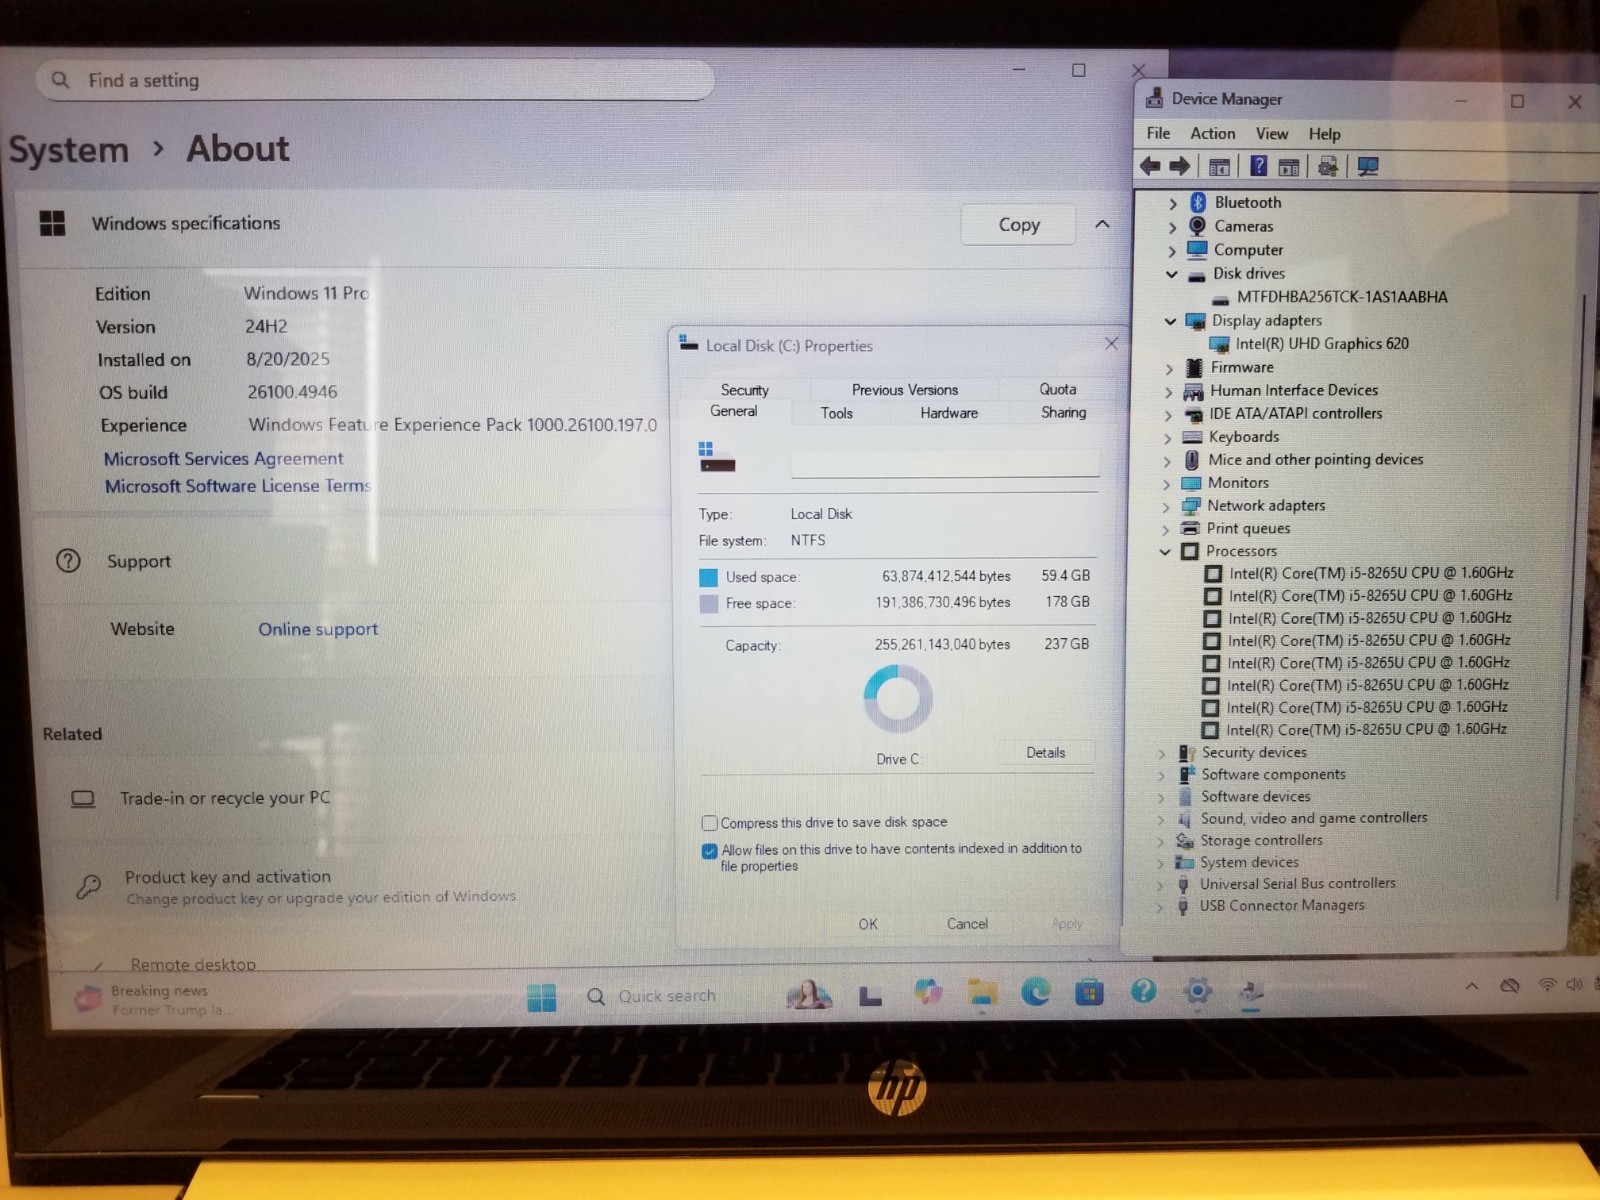Click Cancel in Local Disk Properties

tap(967, 924)
